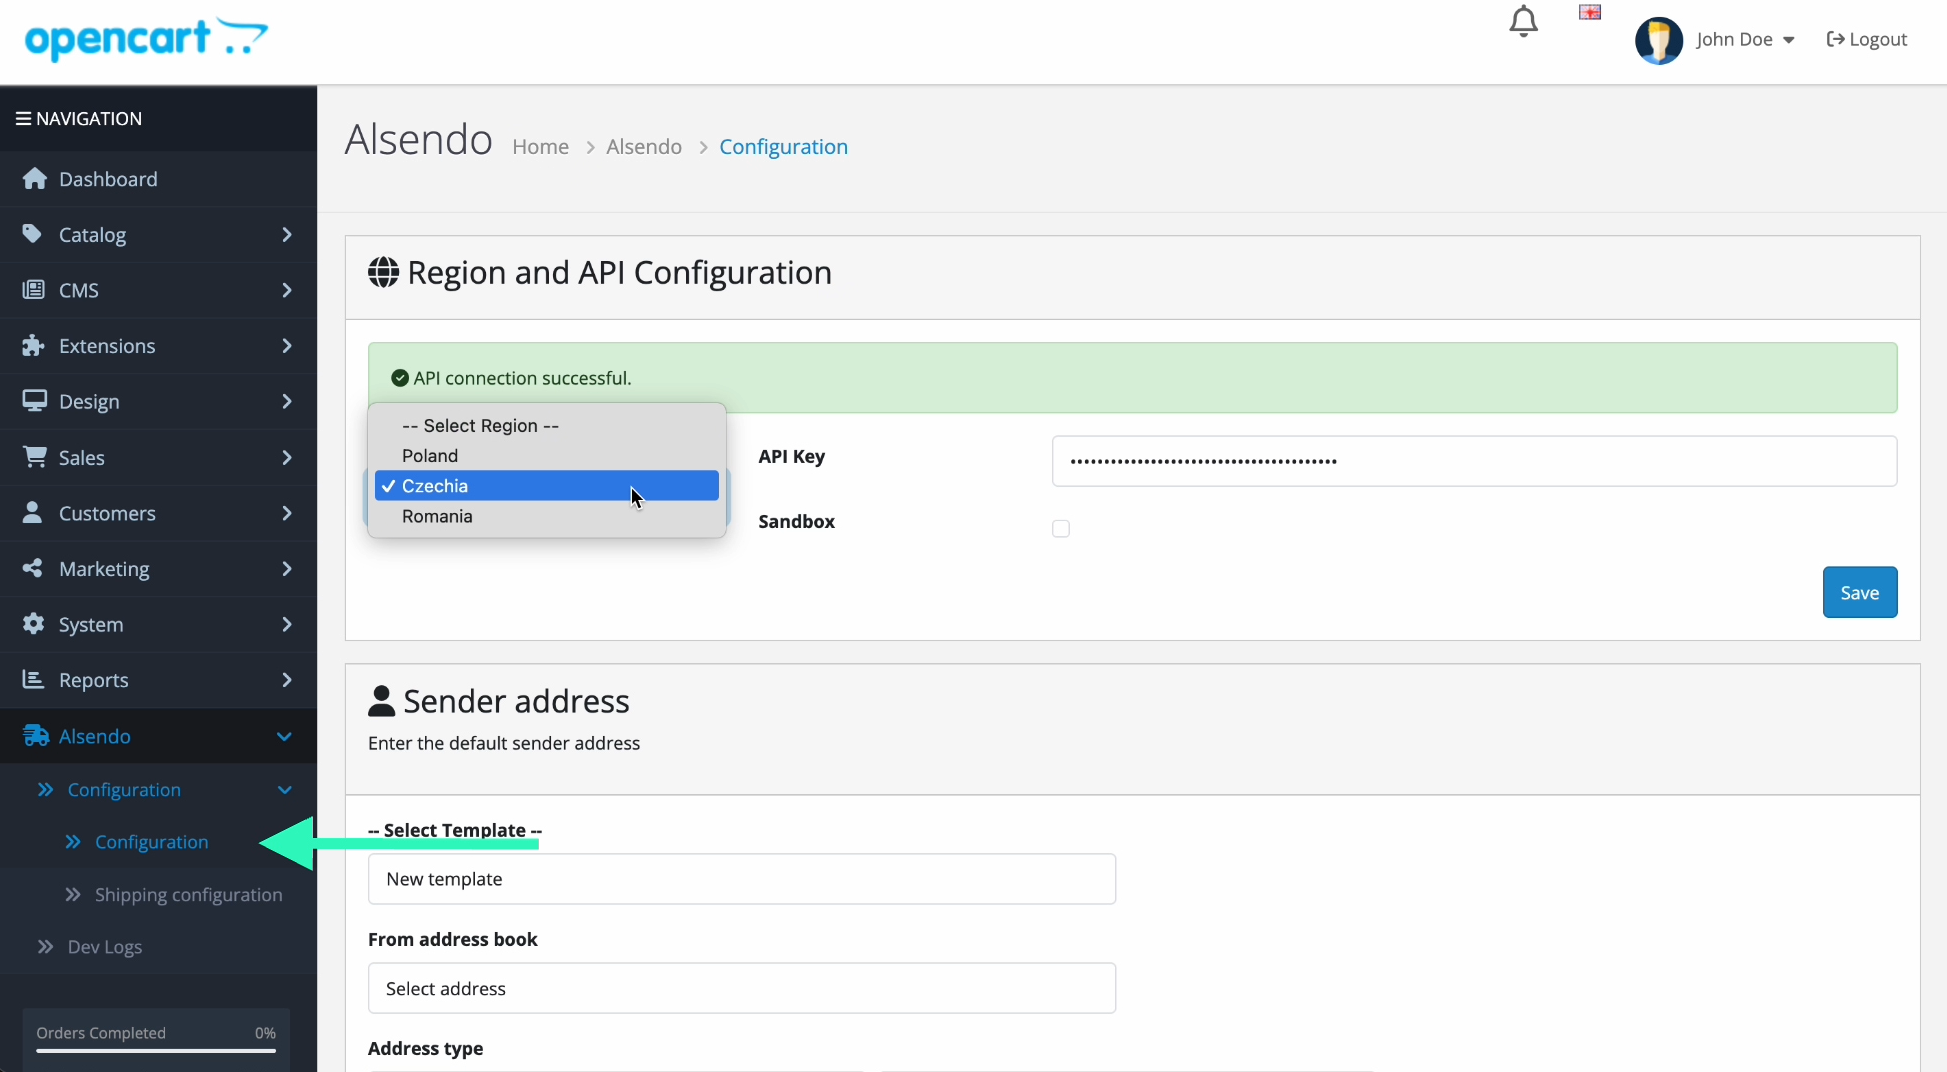Expand the Sales menu chevron
The width and height of the screenshot is (1947, 1072).
[x=287, y=457]
